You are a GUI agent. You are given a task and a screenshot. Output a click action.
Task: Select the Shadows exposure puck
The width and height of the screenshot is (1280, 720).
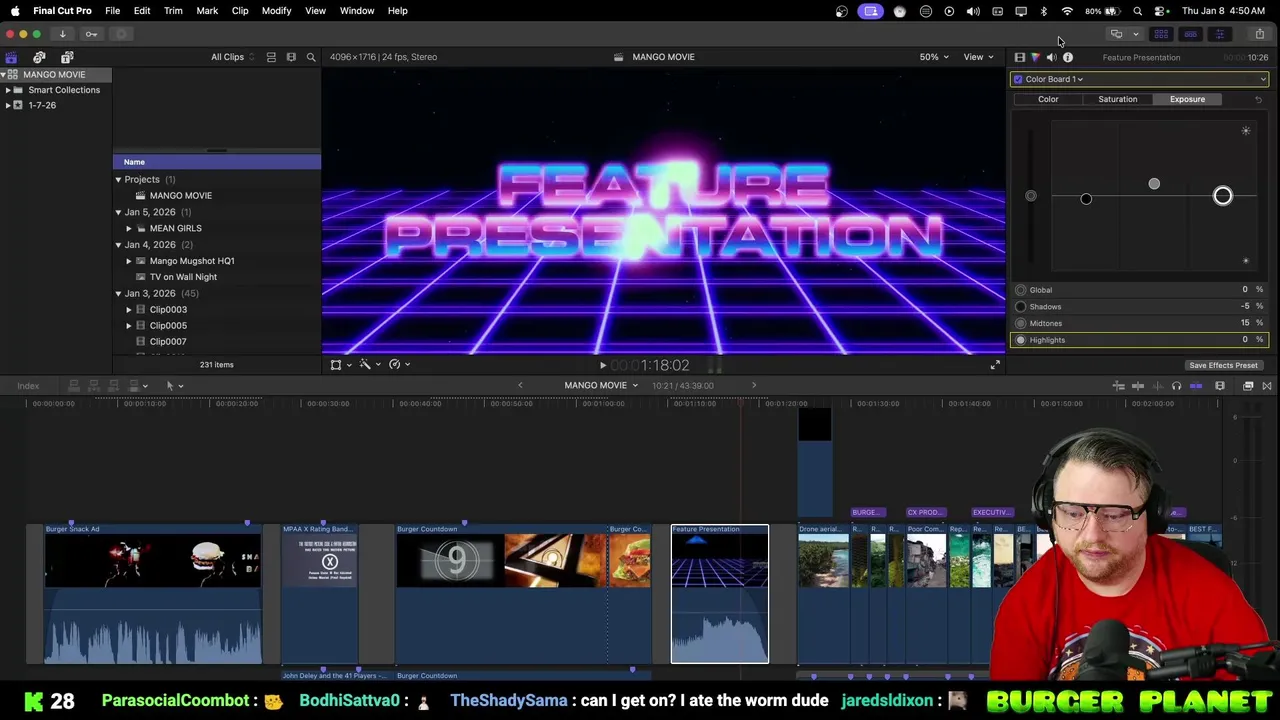click(x=1086, y=199)
